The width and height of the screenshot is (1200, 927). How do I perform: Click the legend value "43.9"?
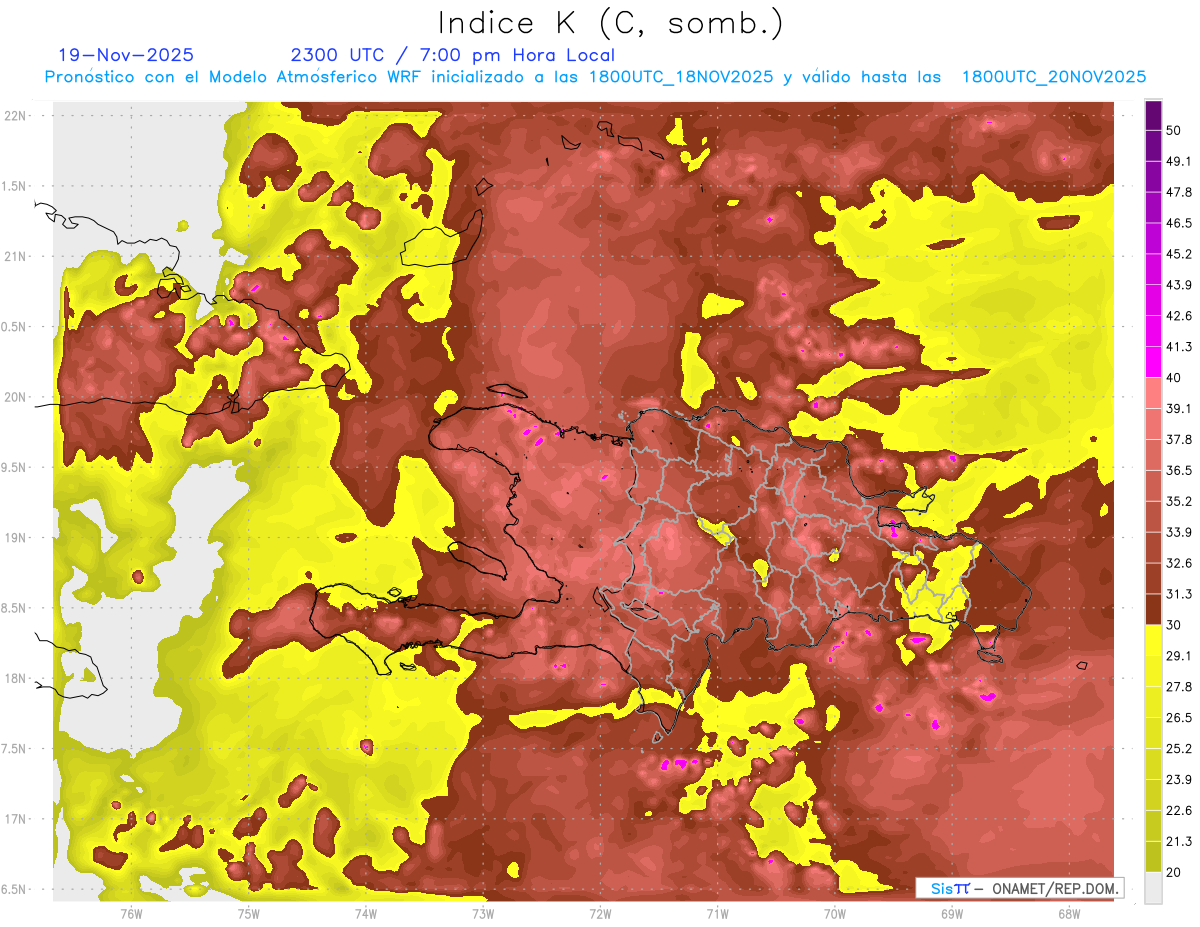point(1179,285)
